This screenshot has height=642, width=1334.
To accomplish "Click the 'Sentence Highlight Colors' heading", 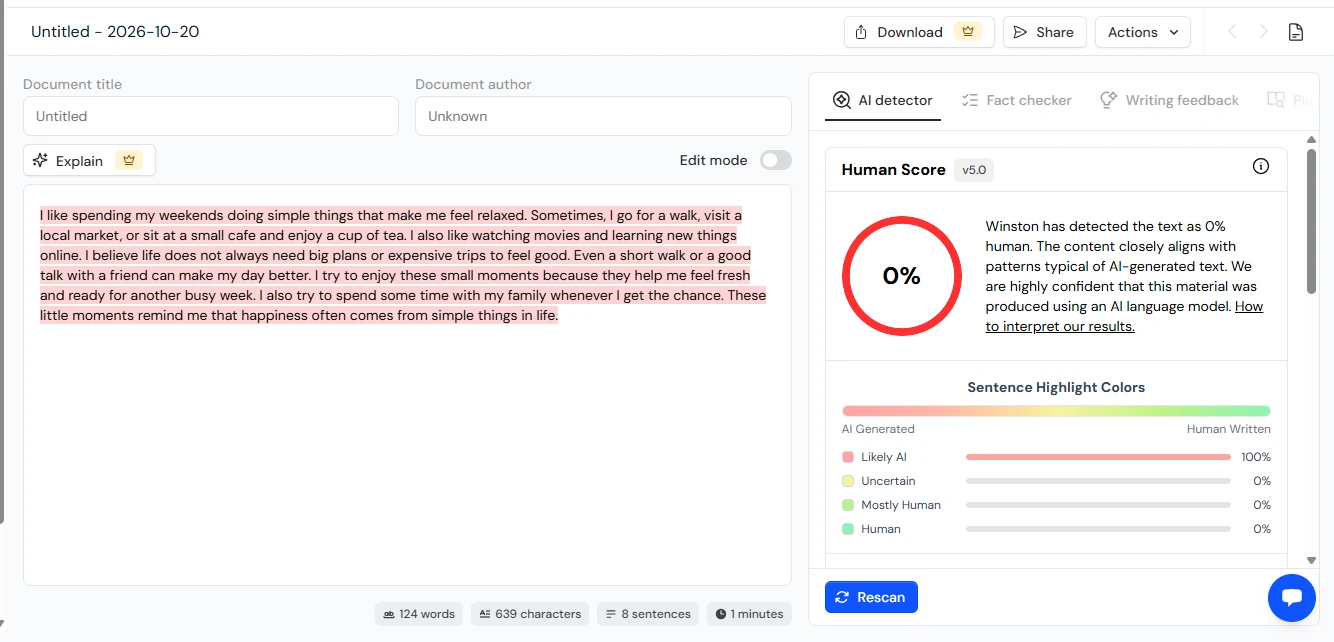I will click(1056, 387).
